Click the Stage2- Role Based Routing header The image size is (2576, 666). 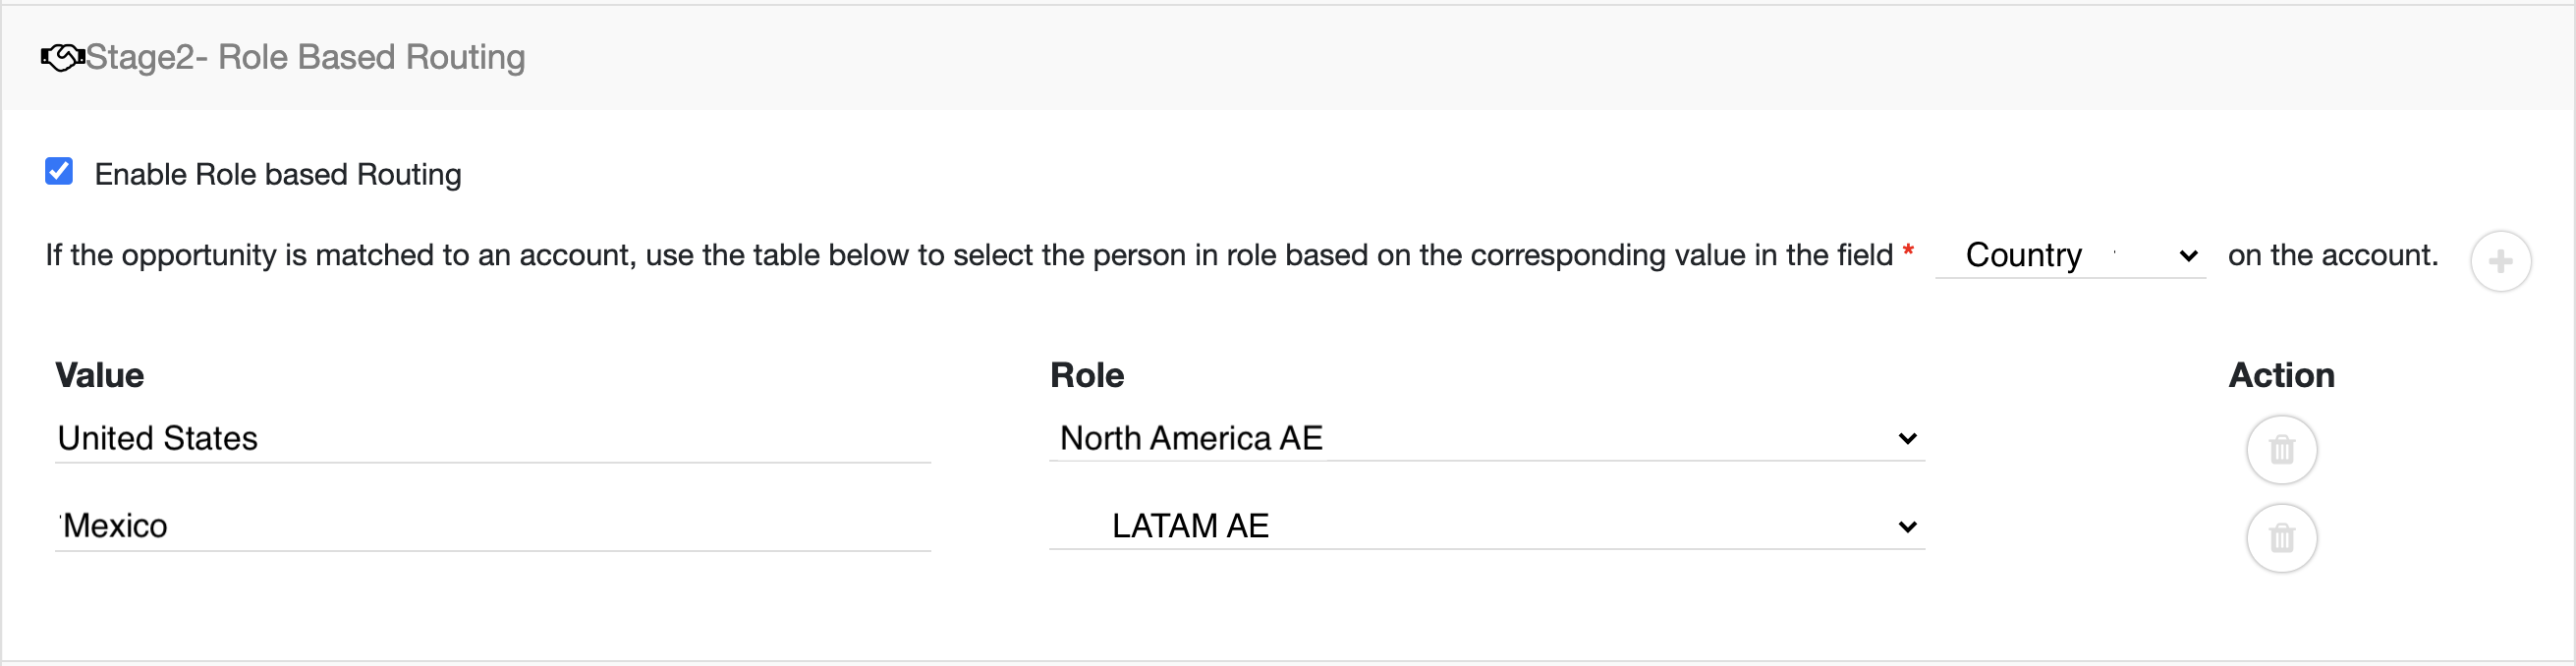pos(305,57)
